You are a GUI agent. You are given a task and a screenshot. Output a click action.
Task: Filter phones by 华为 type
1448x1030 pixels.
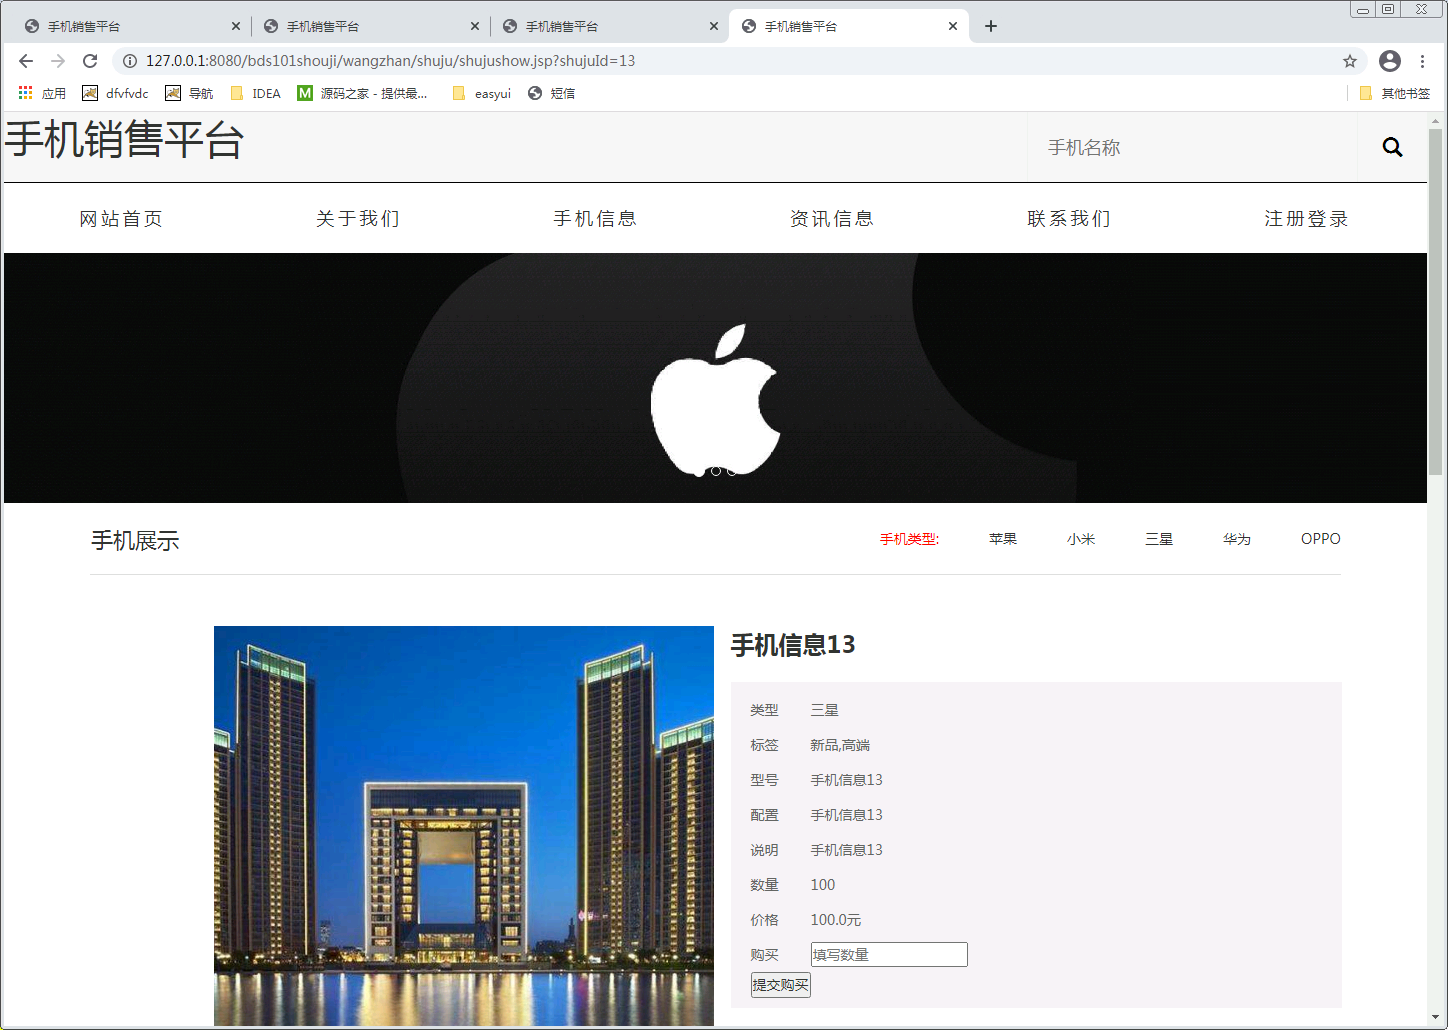click(x=1237, y=539)
